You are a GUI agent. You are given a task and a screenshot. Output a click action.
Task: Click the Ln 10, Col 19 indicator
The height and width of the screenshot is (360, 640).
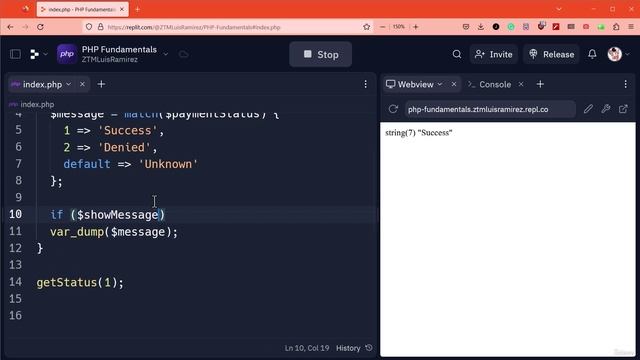tap(307, 348)
